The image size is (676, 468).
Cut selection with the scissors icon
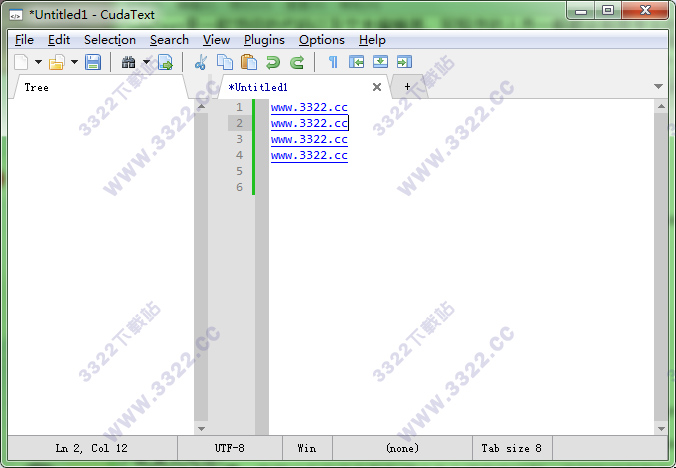click(201, 62)
